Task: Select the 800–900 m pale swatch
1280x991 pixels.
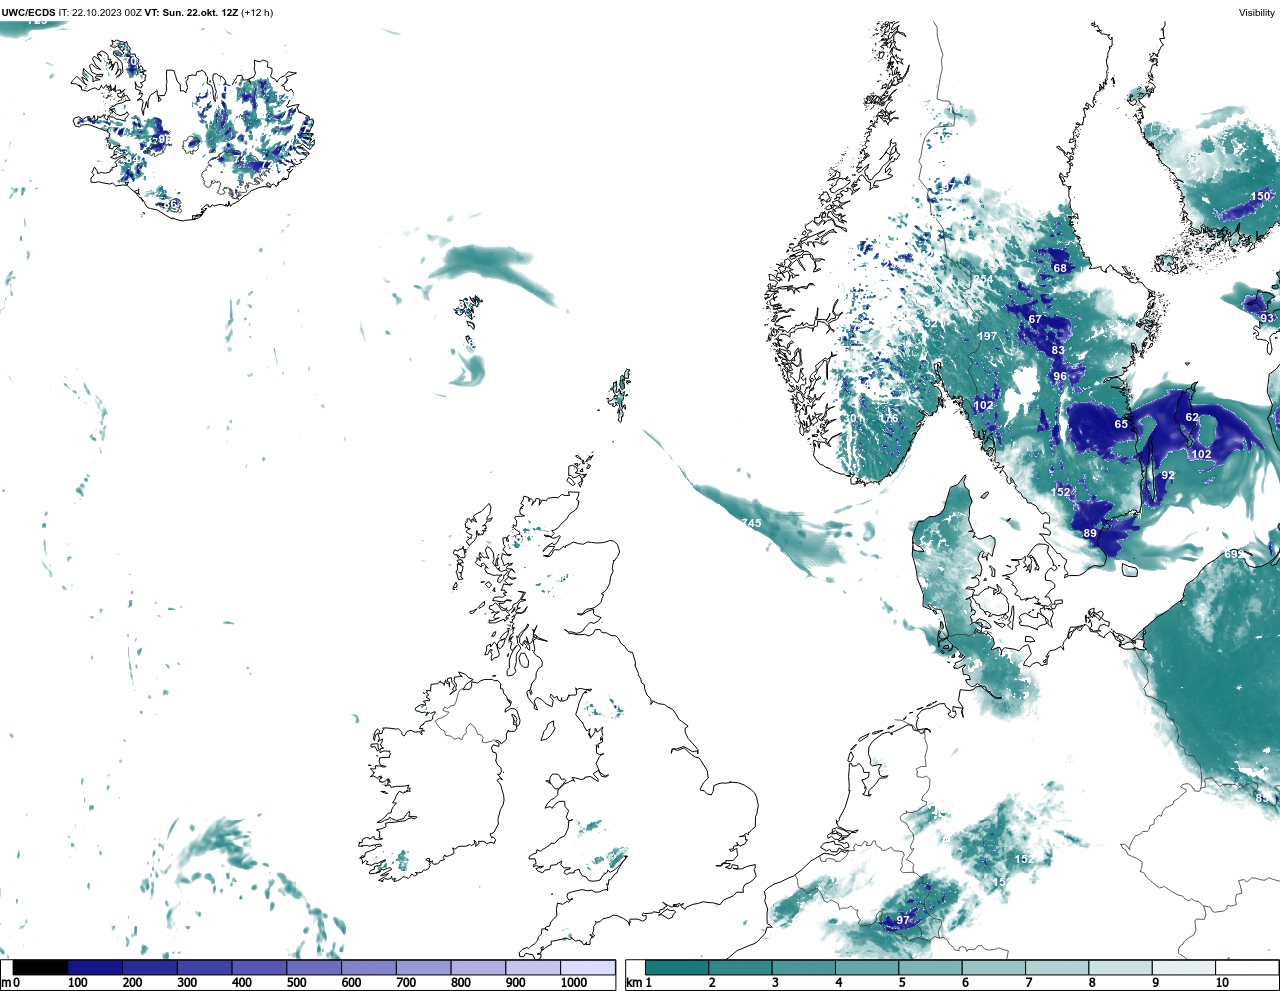Action: coord(478,967)
